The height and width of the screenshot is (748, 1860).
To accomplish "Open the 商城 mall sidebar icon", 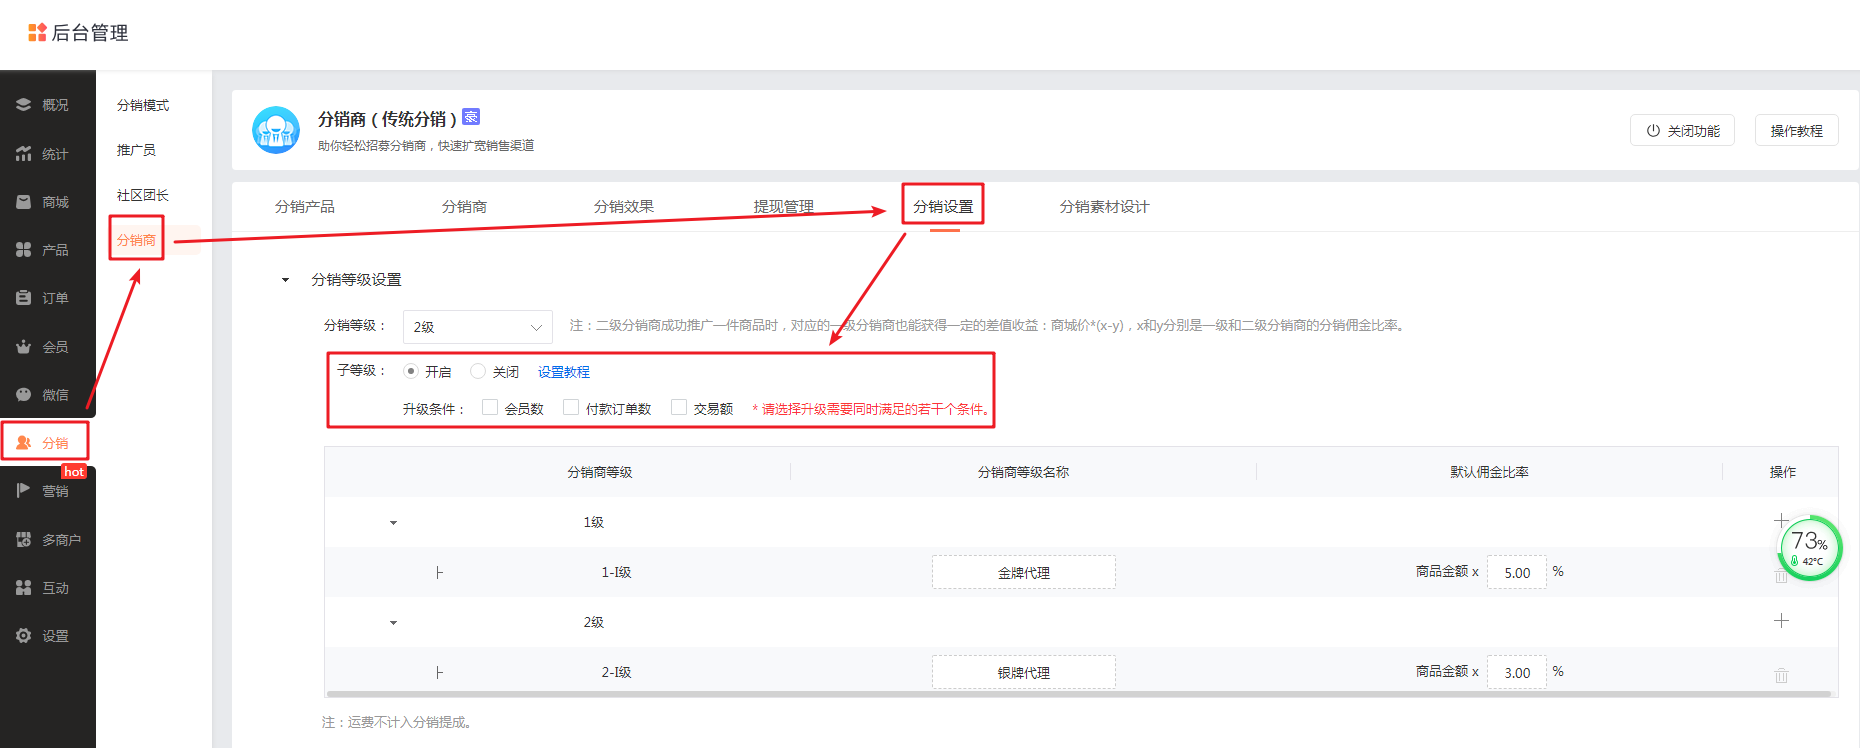I will [24, 202].
